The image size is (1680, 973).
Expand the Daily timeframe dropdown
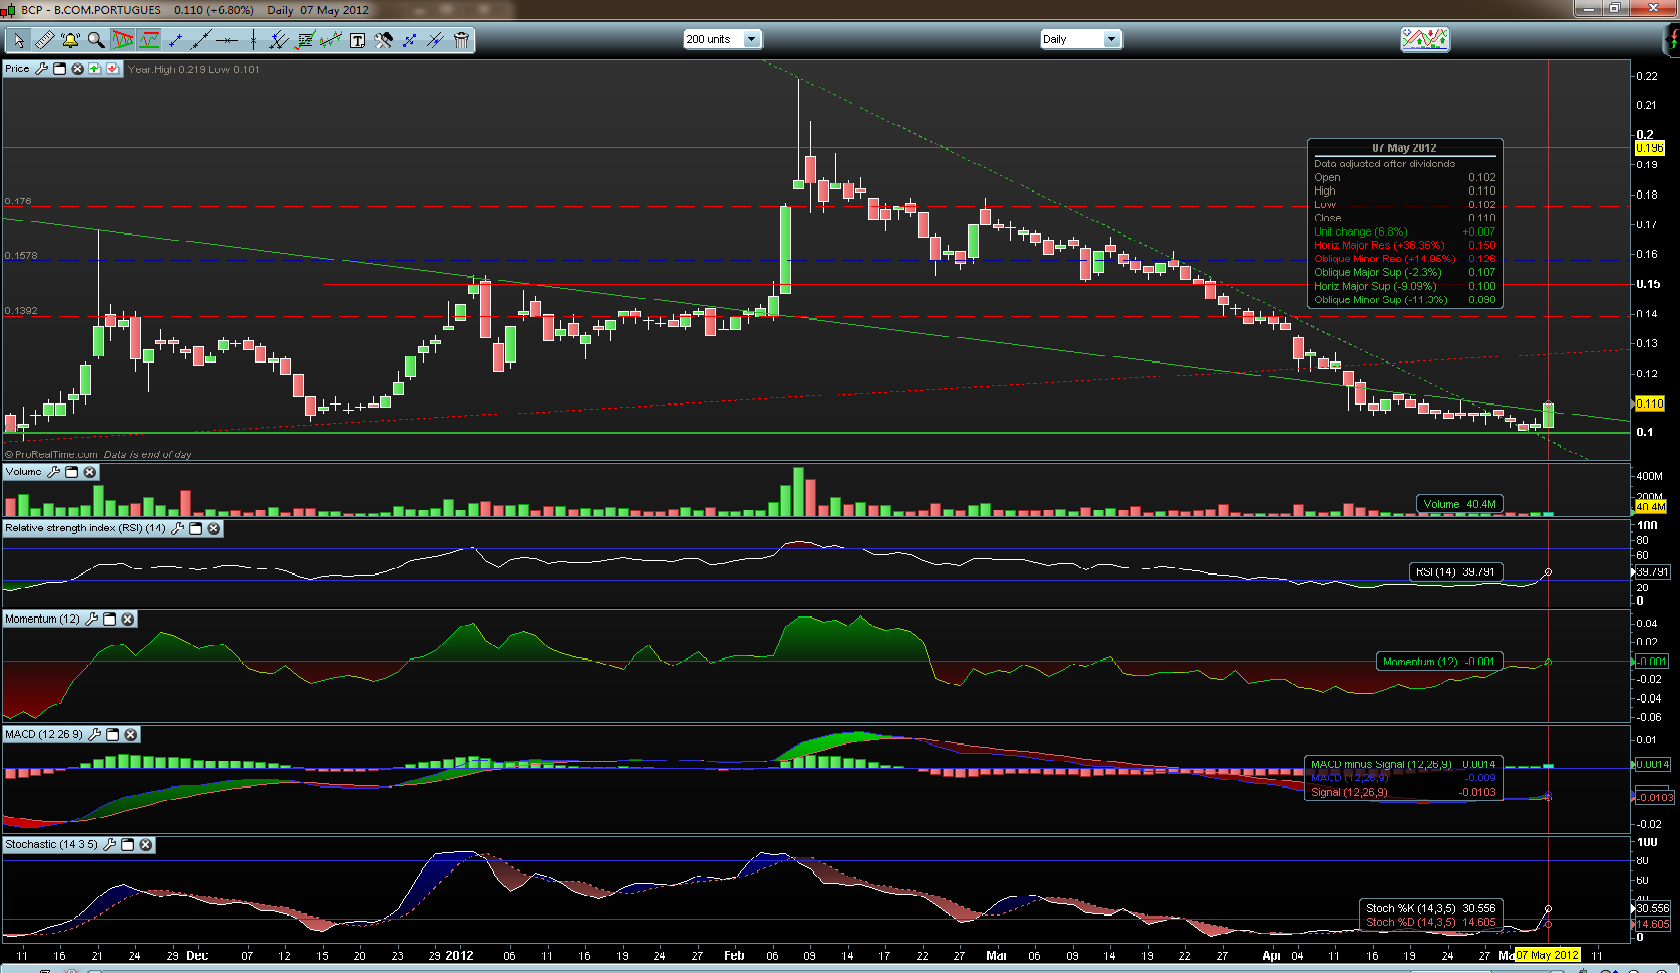[x=1080, y=39]
